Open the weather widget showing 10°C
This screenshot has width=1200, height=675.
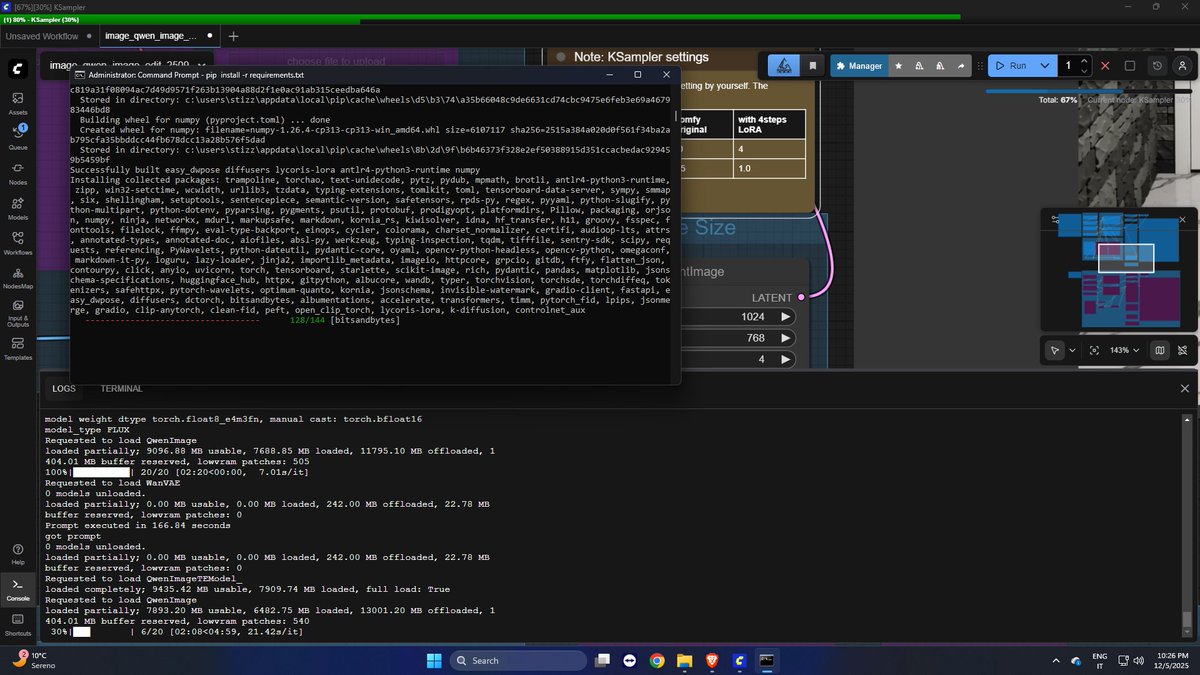tap(32, 660)
